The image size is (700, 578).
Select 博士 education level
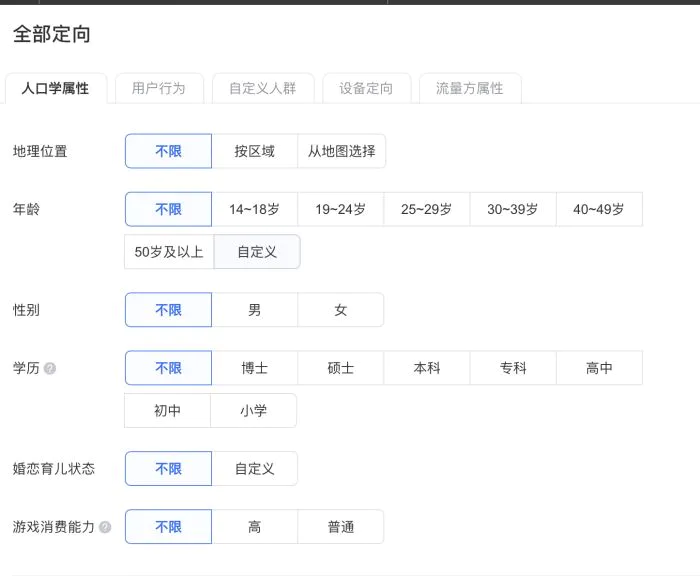pyautogui.click(x=254, y=368)
